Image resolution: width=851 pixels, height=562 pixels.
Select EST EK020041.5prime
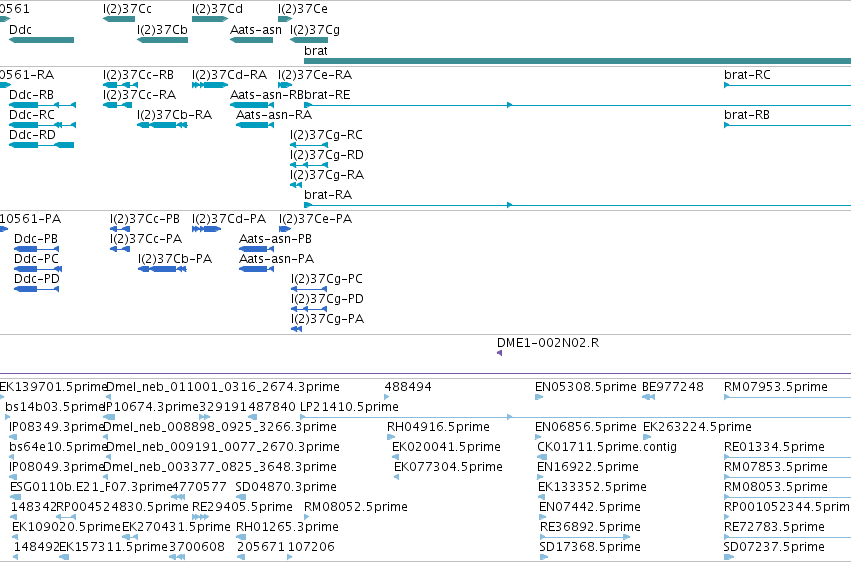point(395,457)
